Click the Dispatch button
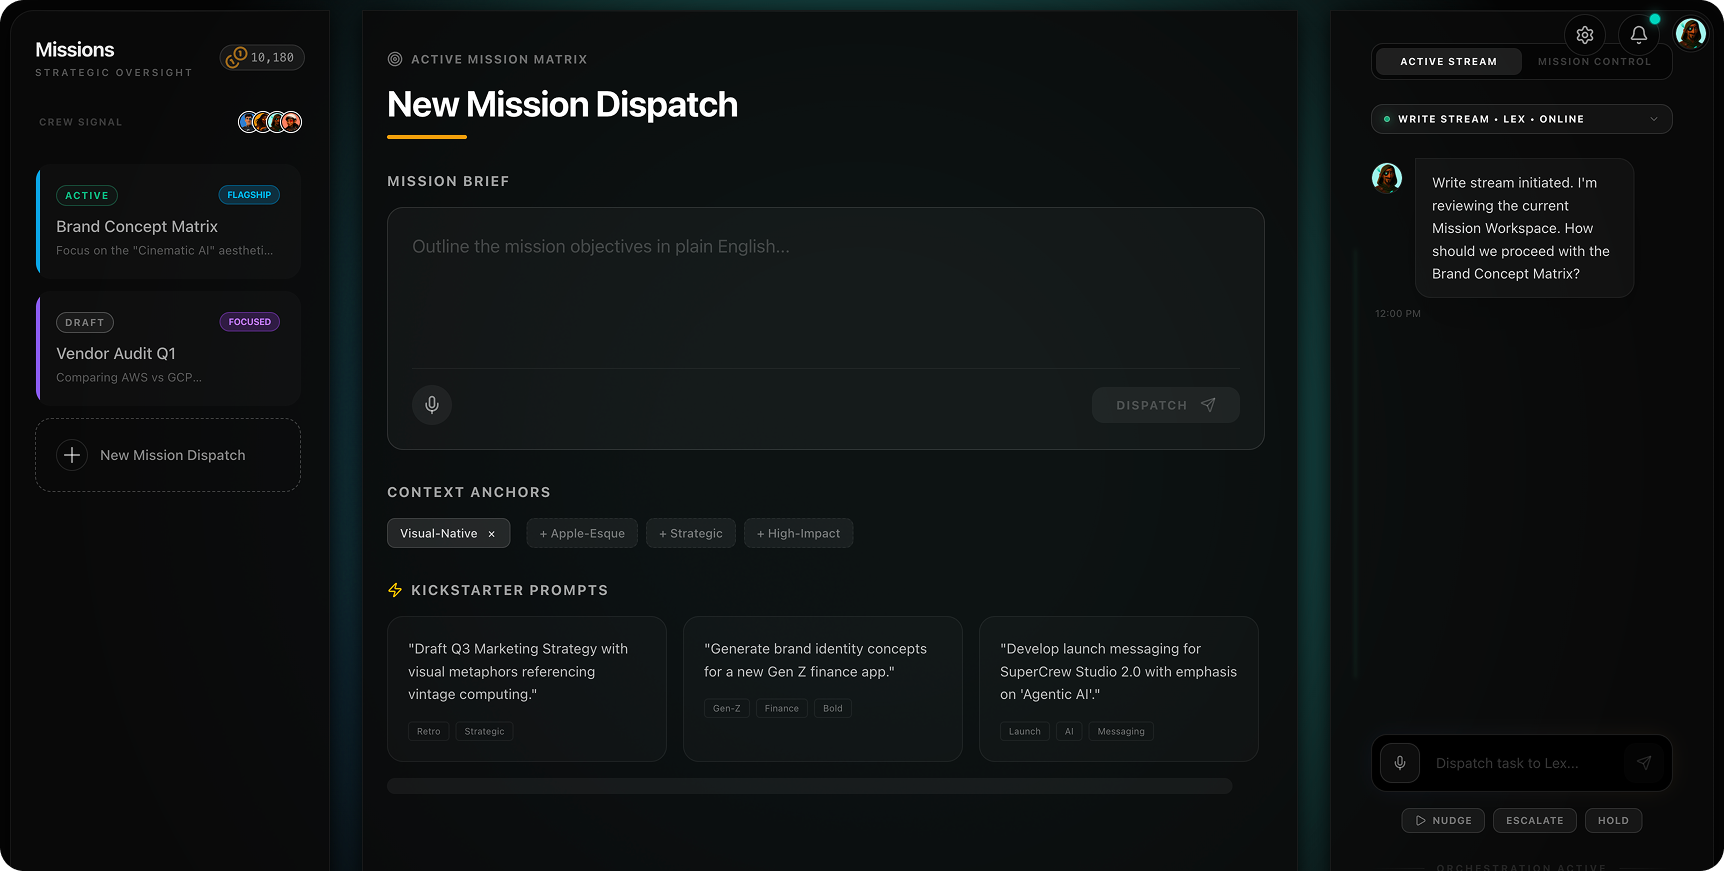 (1165, 405)
